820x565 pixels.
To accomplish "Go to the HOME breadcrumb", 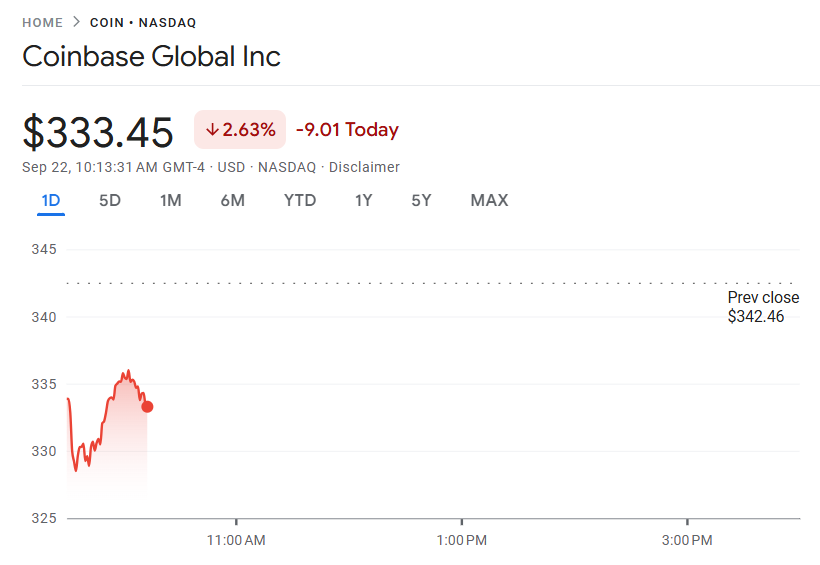I will [x=42, y=22].
